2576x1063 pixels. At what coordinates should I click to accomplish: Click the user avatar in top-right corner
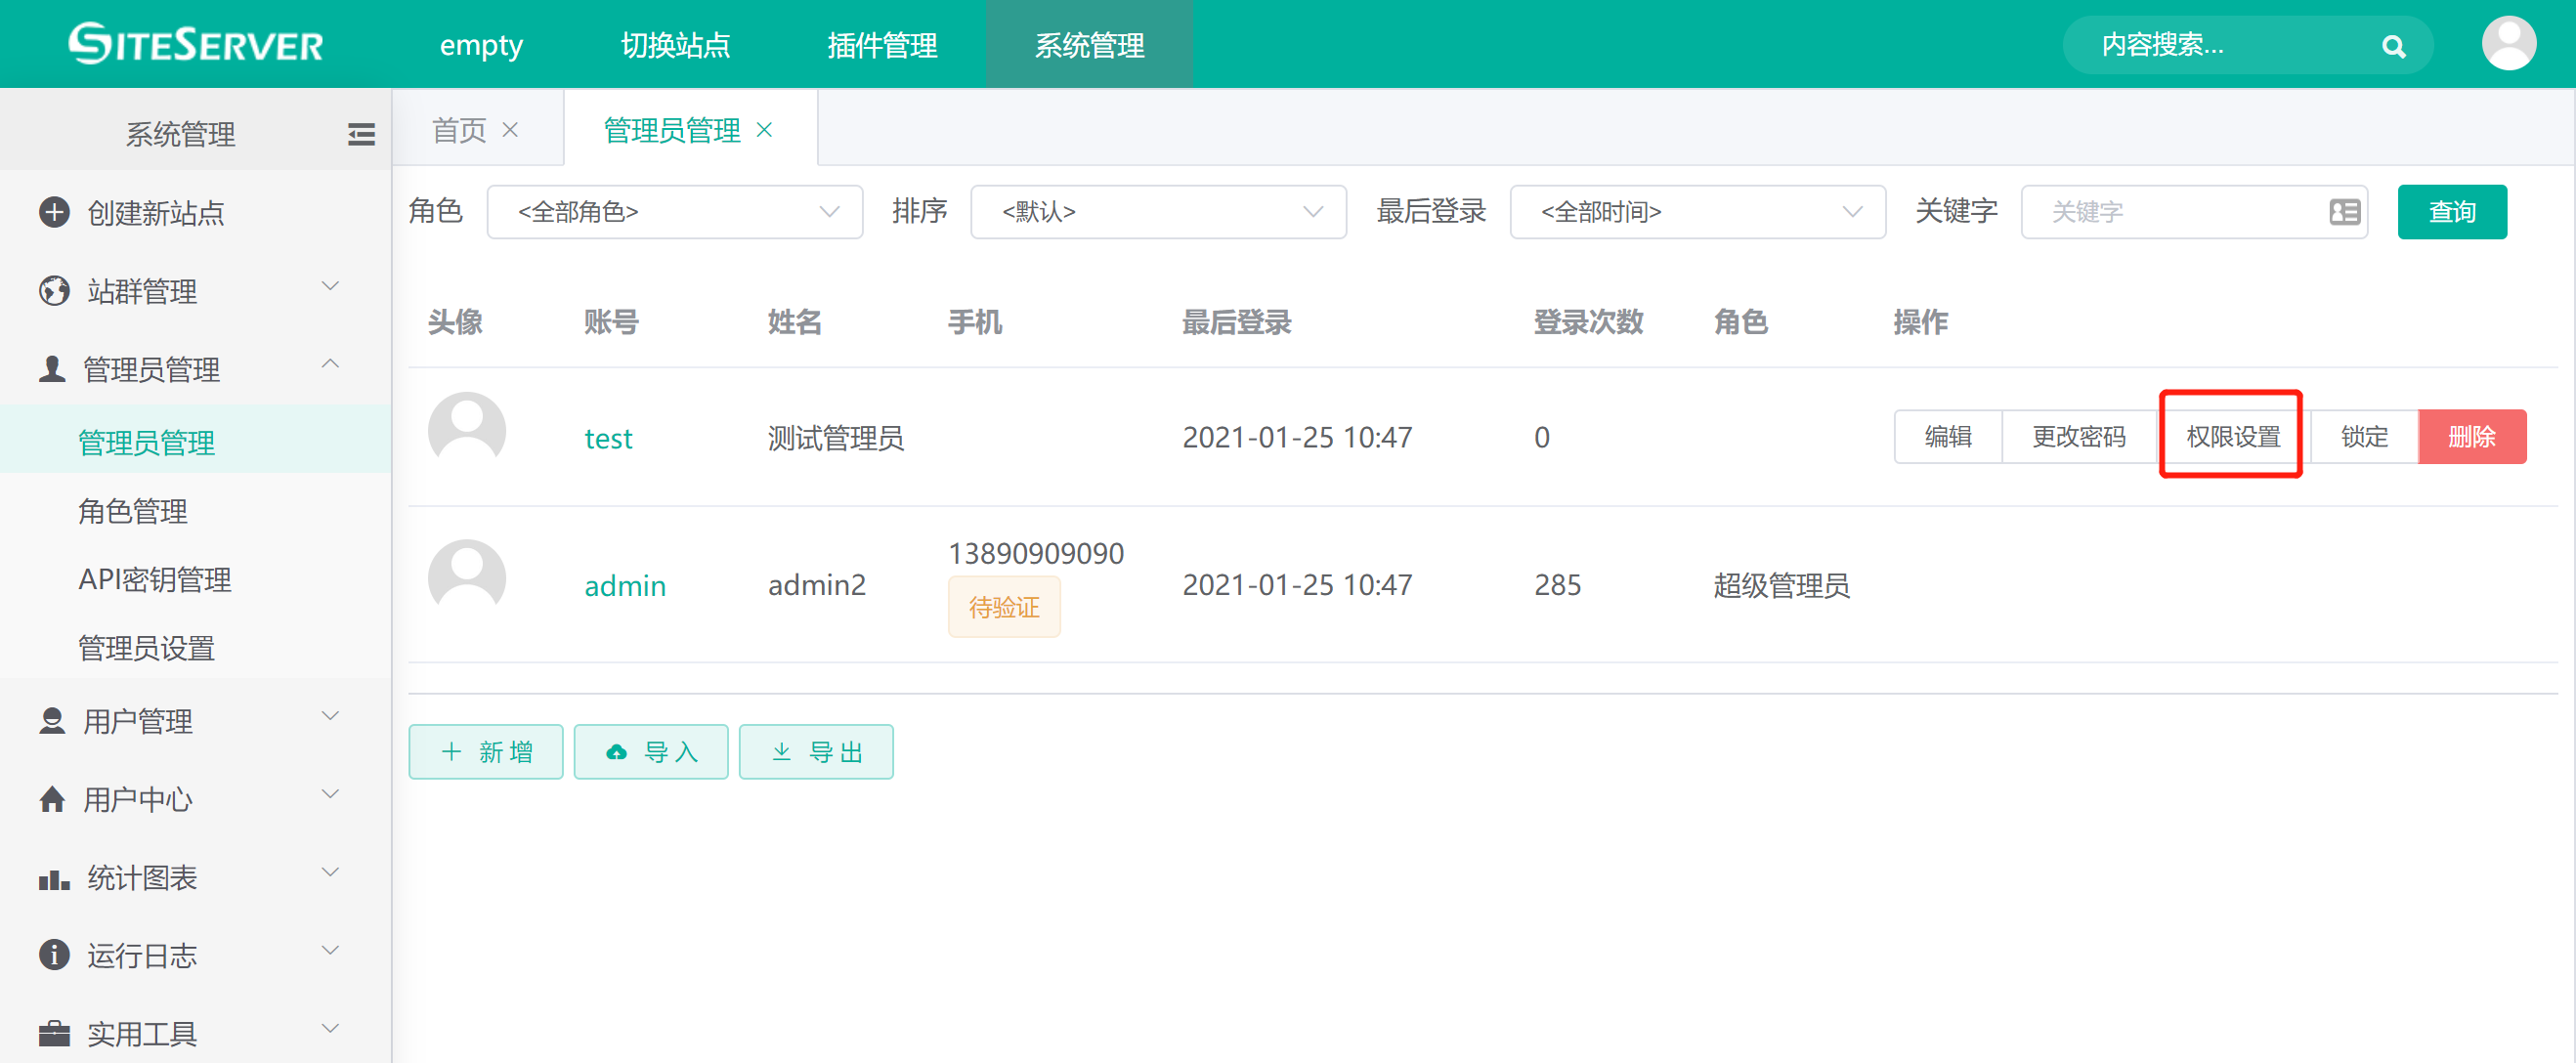point(2509,43)
